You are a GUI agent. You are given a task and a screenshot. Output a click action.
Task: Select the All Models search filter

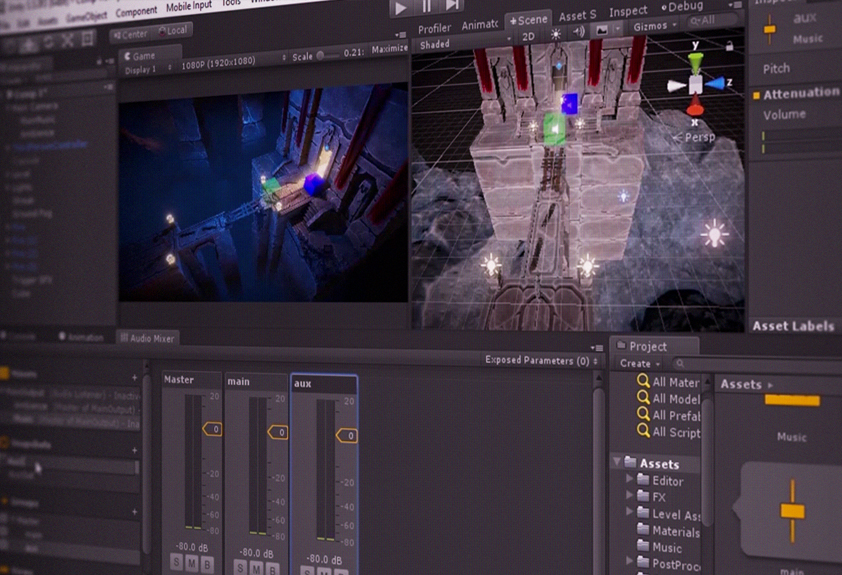click(x=669, y=398)
